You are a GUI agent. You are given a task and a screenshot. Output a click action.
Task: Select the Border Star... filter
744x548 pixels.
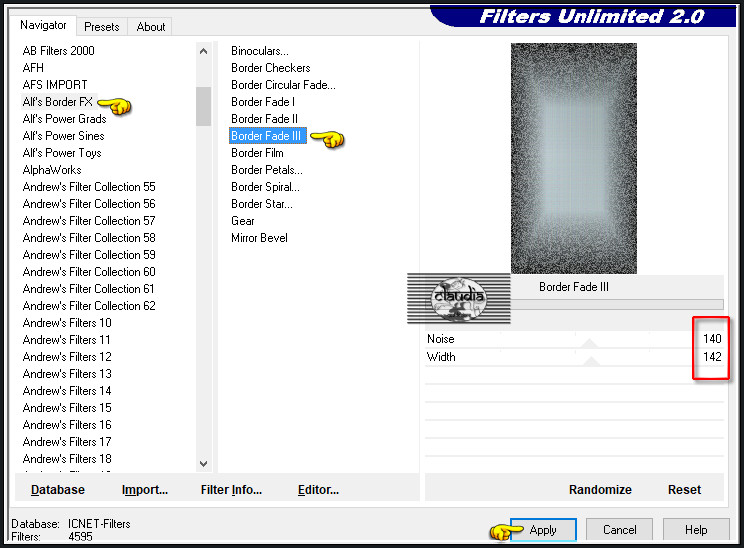tap(262, 204)
